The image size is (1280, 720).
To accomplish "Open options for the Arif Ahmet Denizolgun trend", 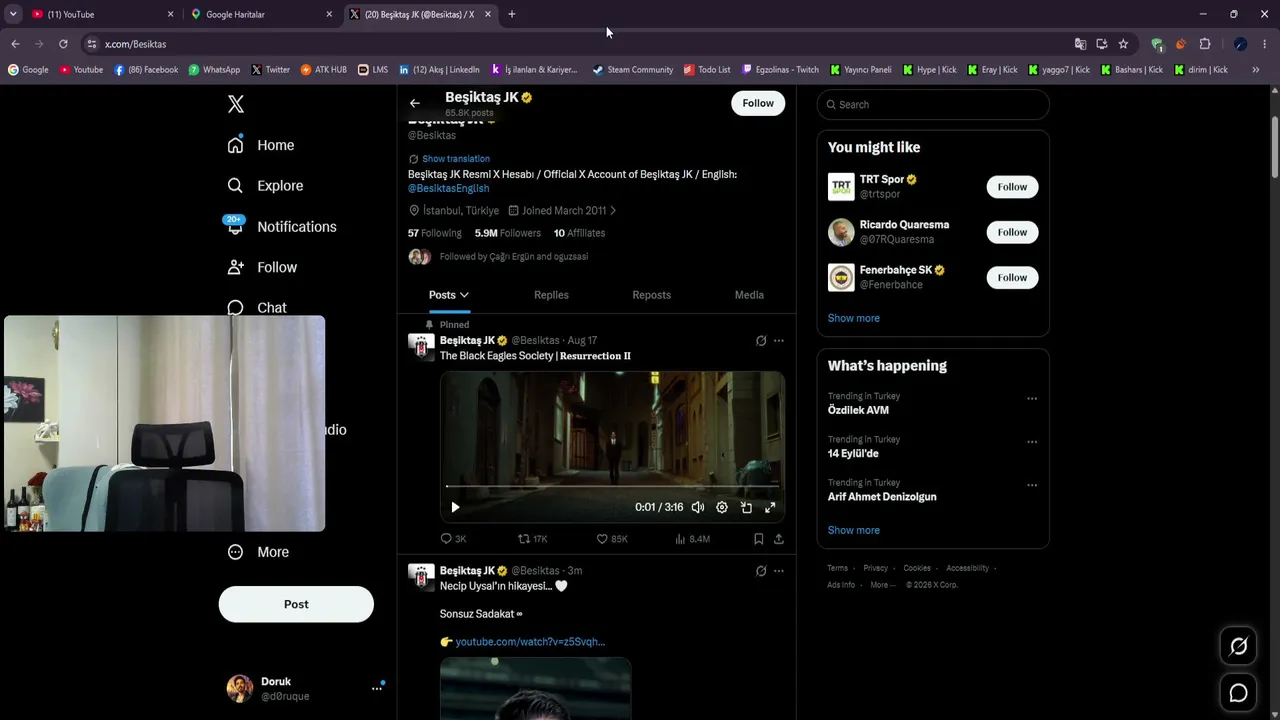I will tap(1032, 485).
